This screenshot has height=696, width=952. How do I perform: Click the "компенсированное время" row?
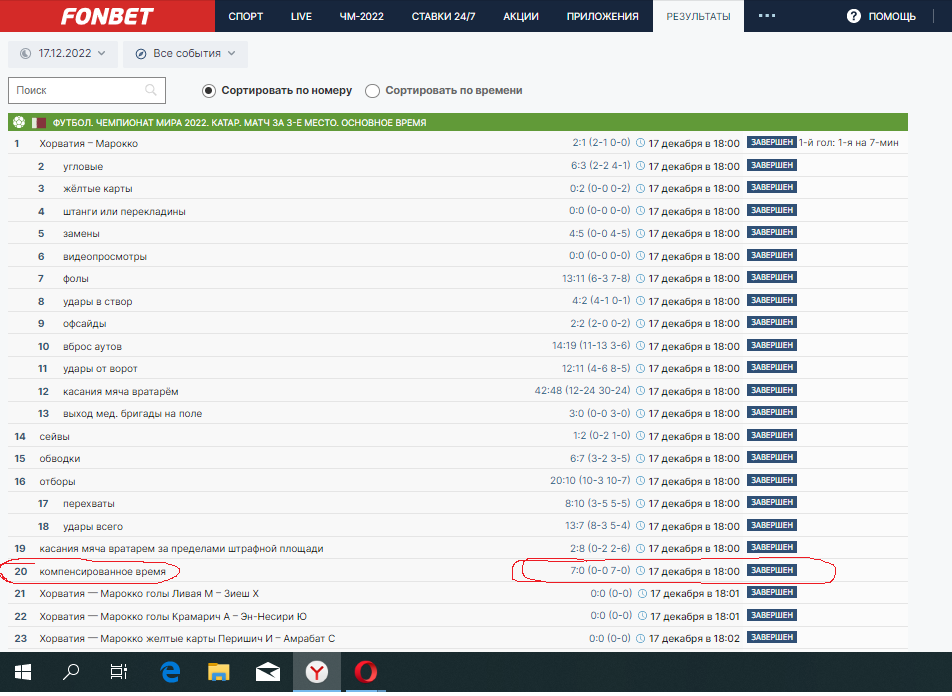(102, 571)
